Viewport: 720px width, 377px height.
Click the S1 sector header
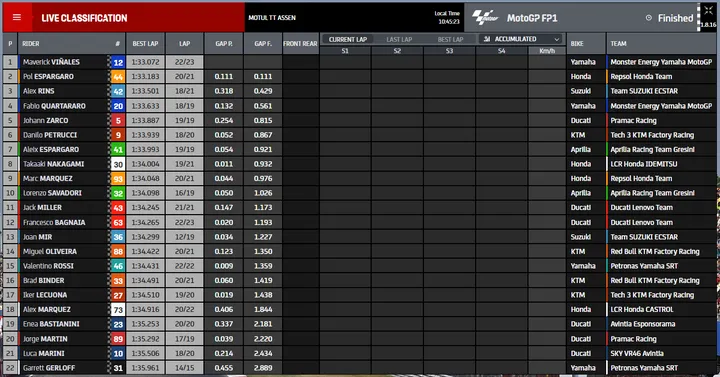[345, 51]
